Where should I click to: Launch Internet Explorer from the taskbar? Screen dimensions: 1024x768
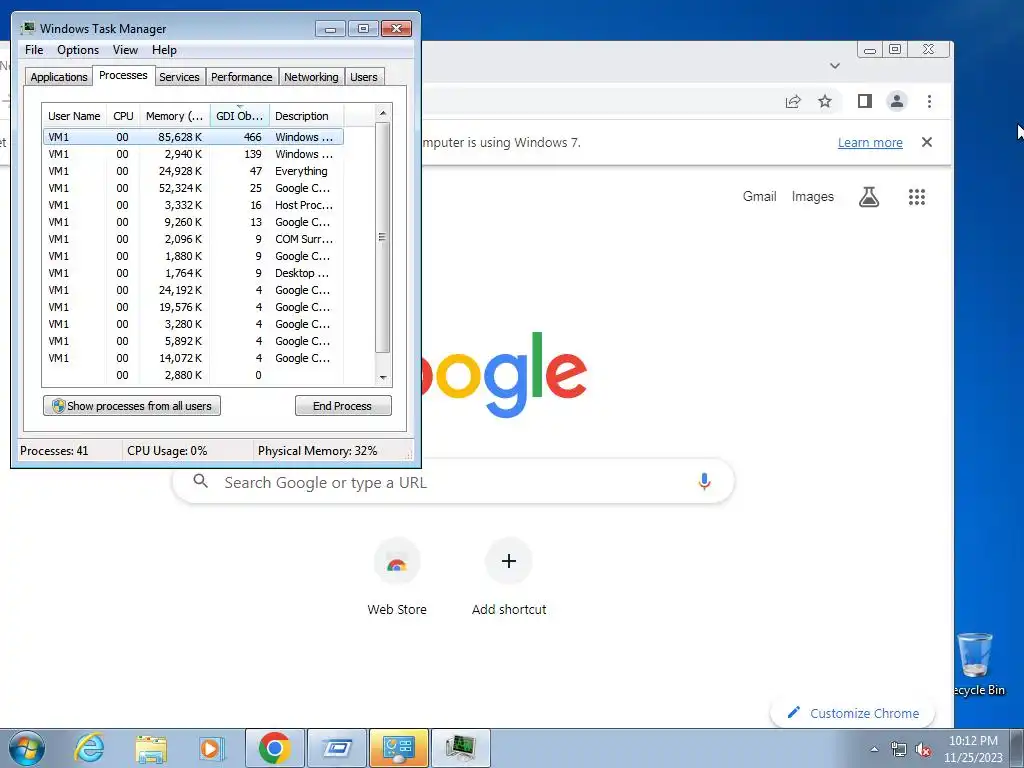point(89,748)
